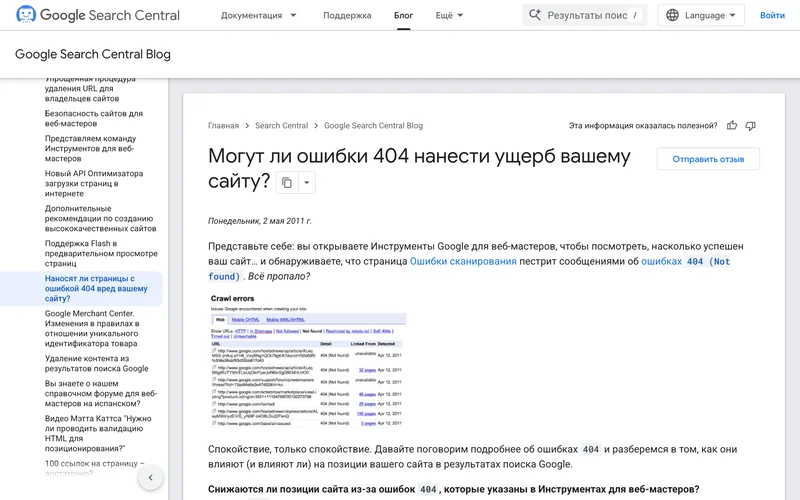The image size is (800, 500).
Task: Click the Crawl errors screenshot image
Action: click(x=308, y=360)
